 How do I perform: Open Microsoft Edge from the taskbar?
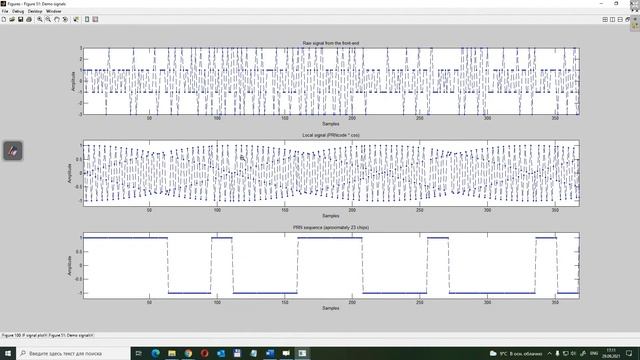[156, 353]
